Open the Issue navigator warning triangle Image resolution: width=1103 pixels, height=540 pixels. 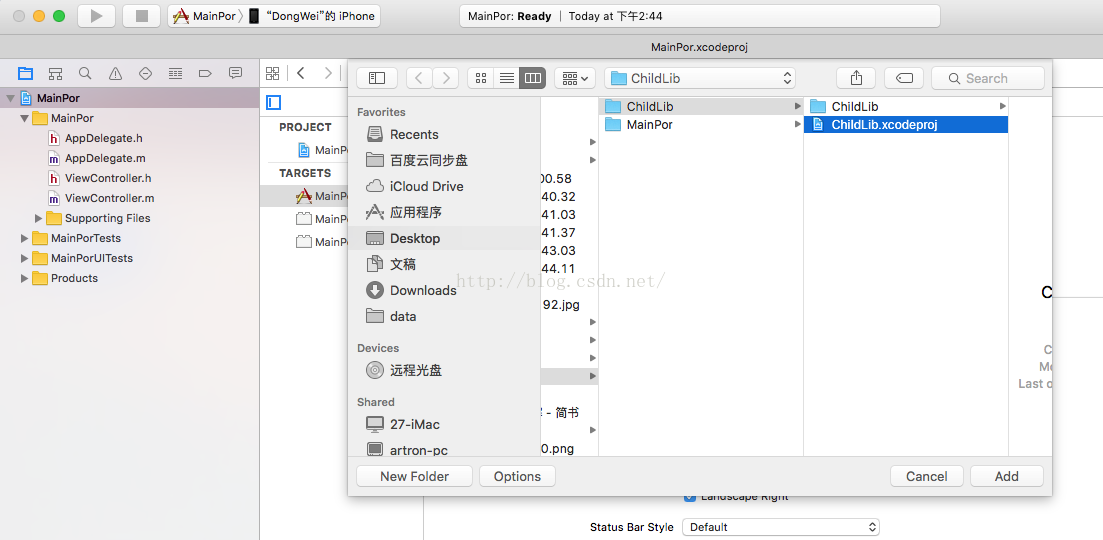[115, 73]
